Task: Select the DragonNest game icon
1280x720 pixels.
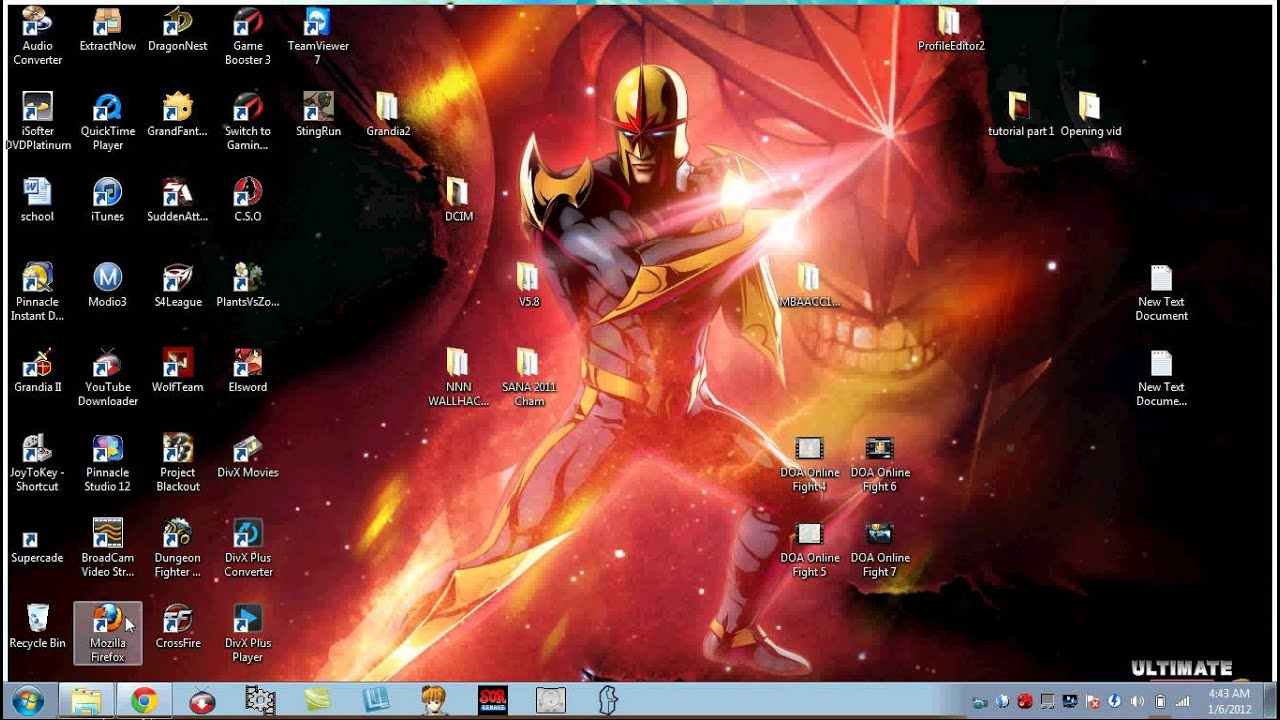Action: point(178,29)
